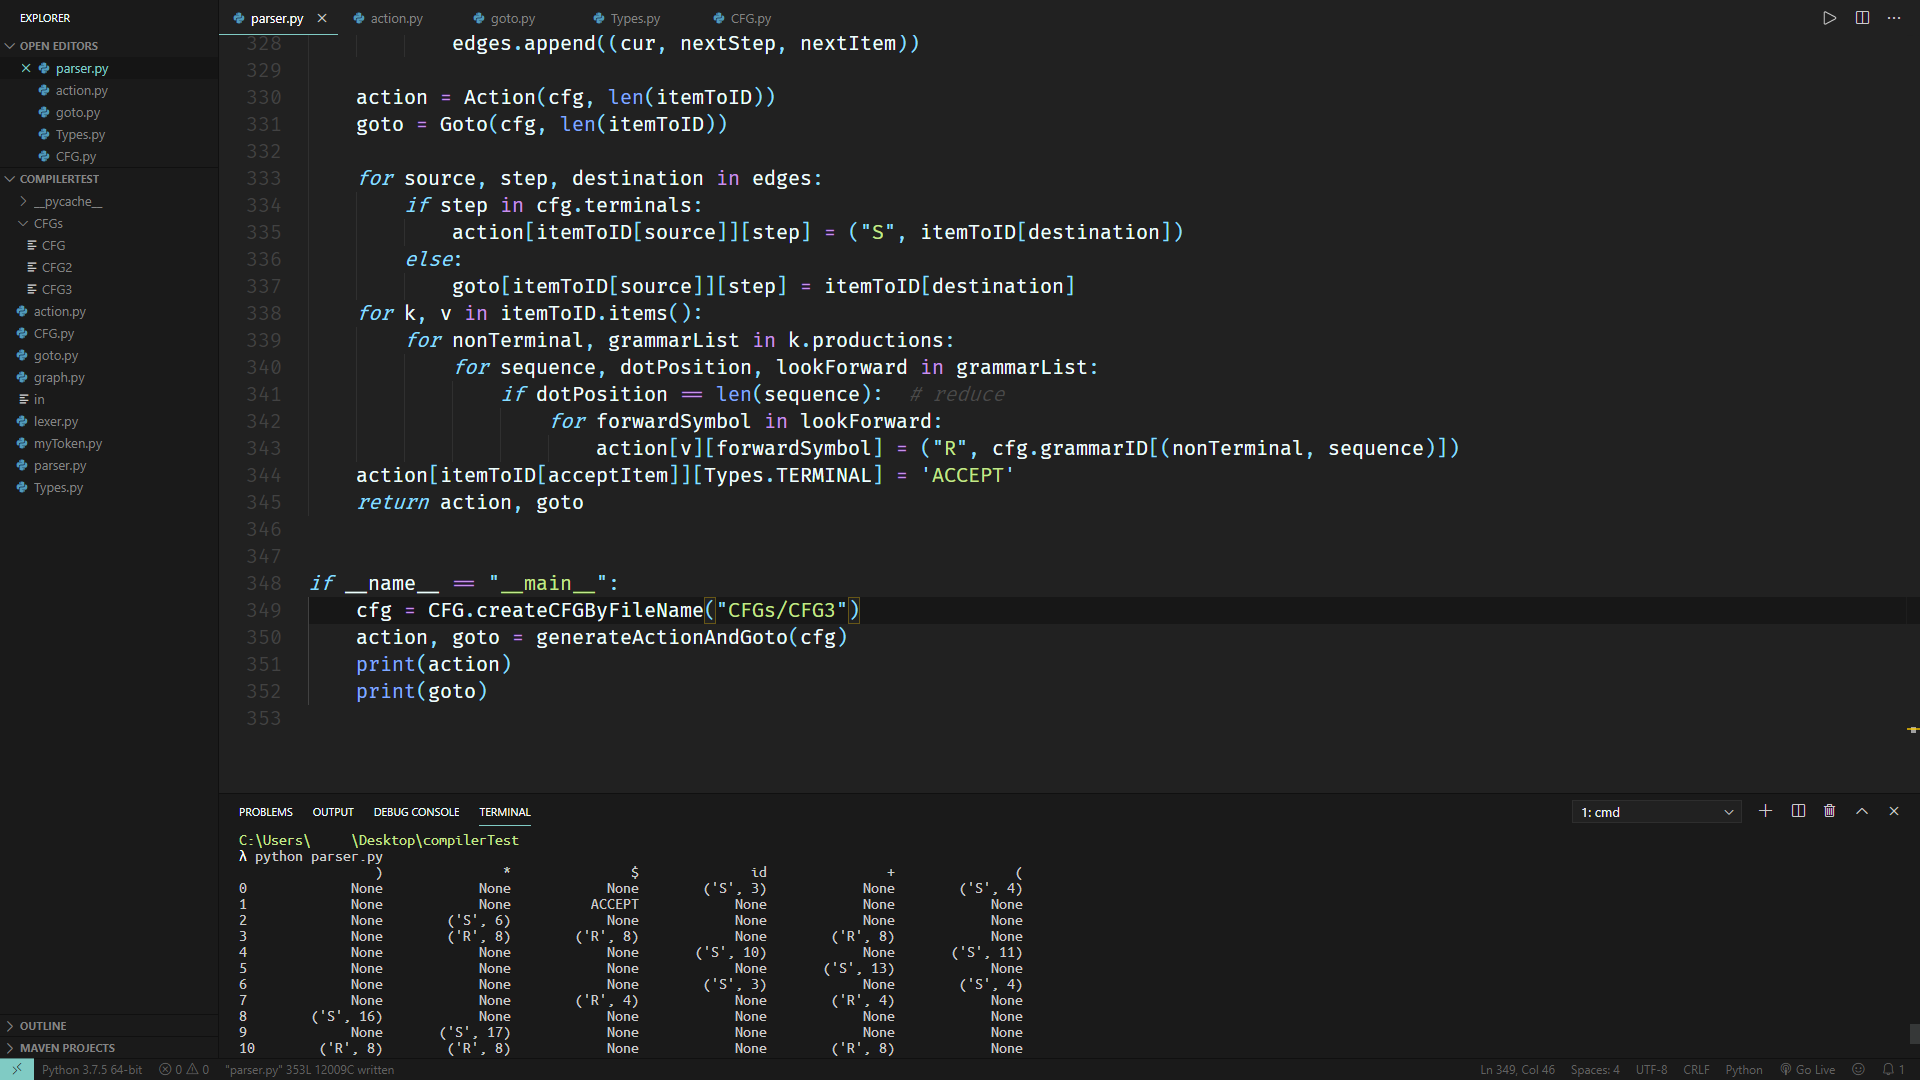The image size is (1920, 1080).
Task: Collapse the CFGs folder
Action: pos(108,223)
